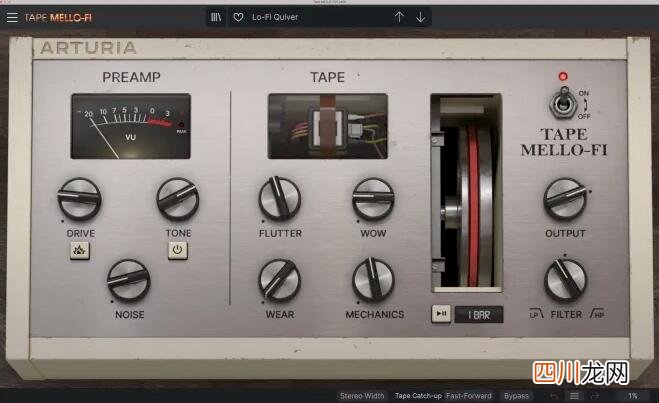Click the Tone knob
Screen dimensions: 659x403
tap(178, 199)
